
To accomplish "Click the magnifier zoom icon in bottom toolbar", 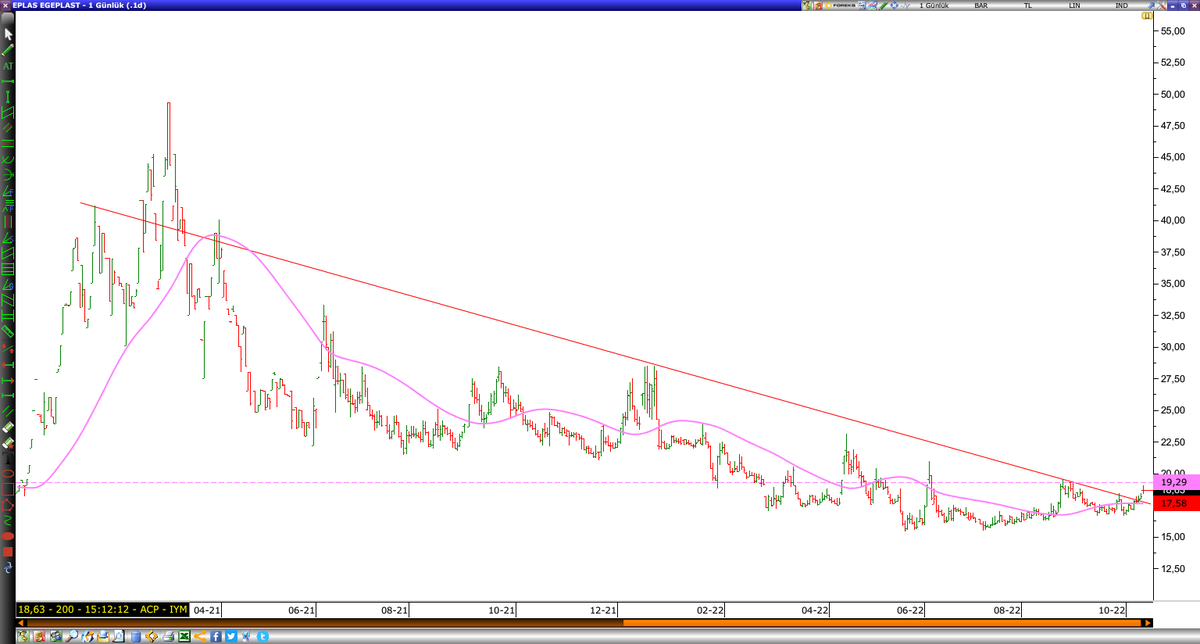I will coord(71,636).
